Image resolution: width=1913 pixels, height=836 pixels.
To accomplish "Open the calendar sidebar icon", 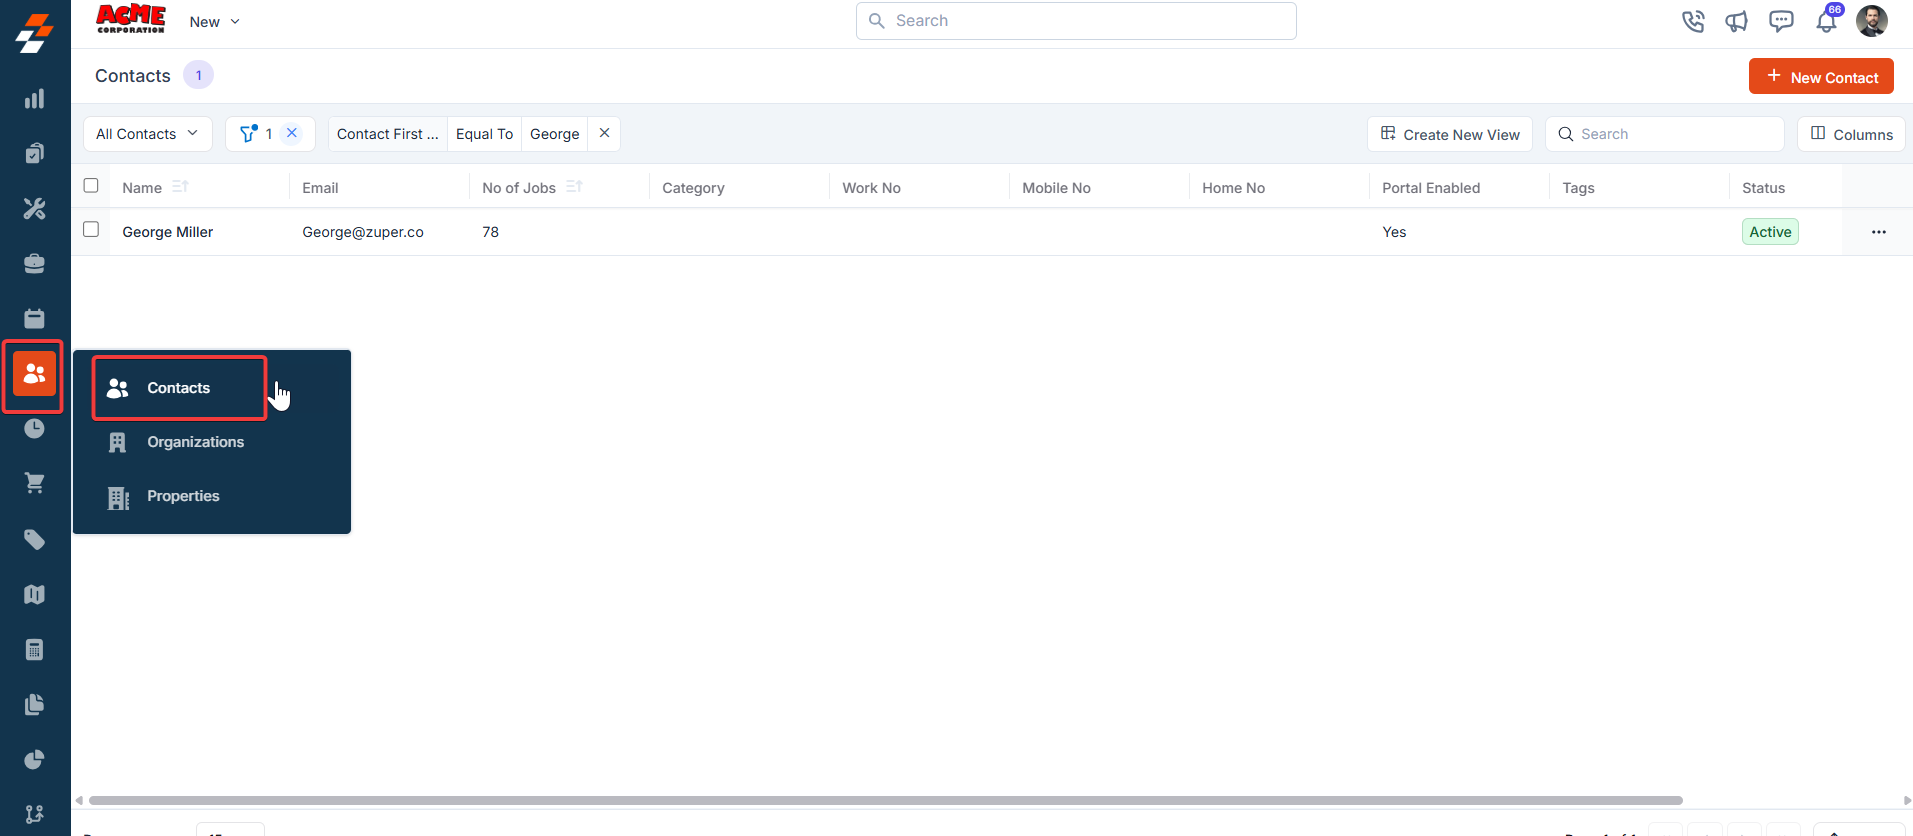I will tap(34, 318).
